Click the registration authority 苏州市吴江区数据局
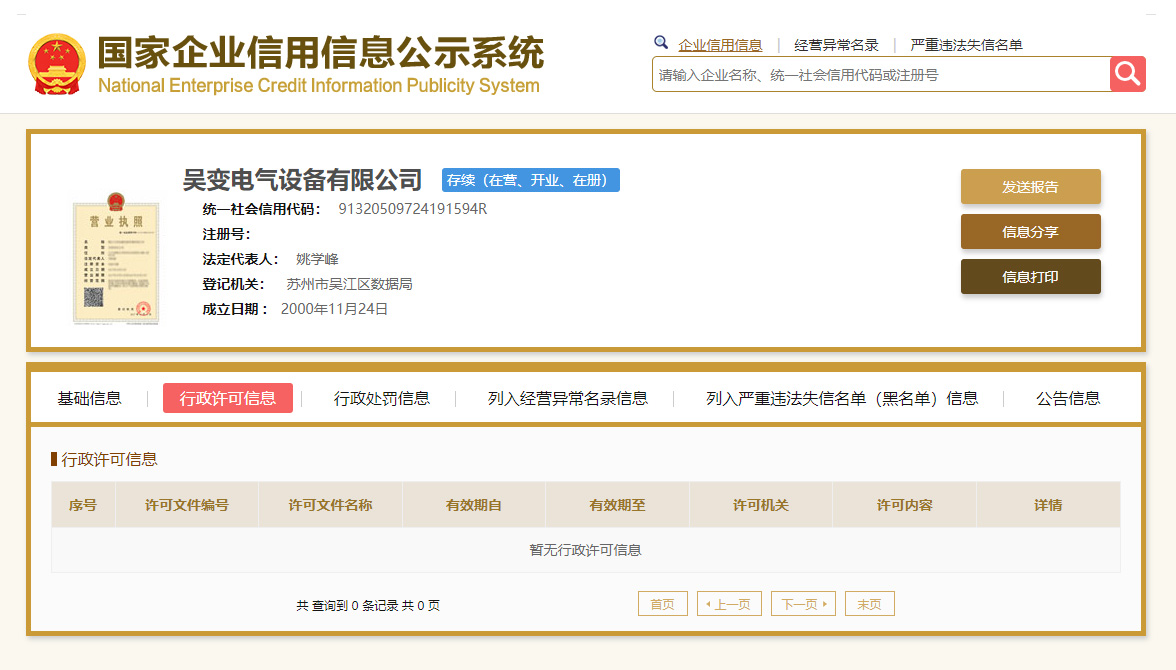The width and height of the screenshot is (1176, 670). coord(350,284)
